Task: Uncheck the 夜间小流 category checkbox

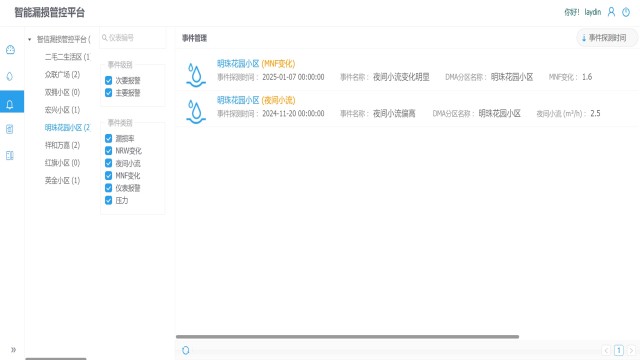Action: coord(109,163)
